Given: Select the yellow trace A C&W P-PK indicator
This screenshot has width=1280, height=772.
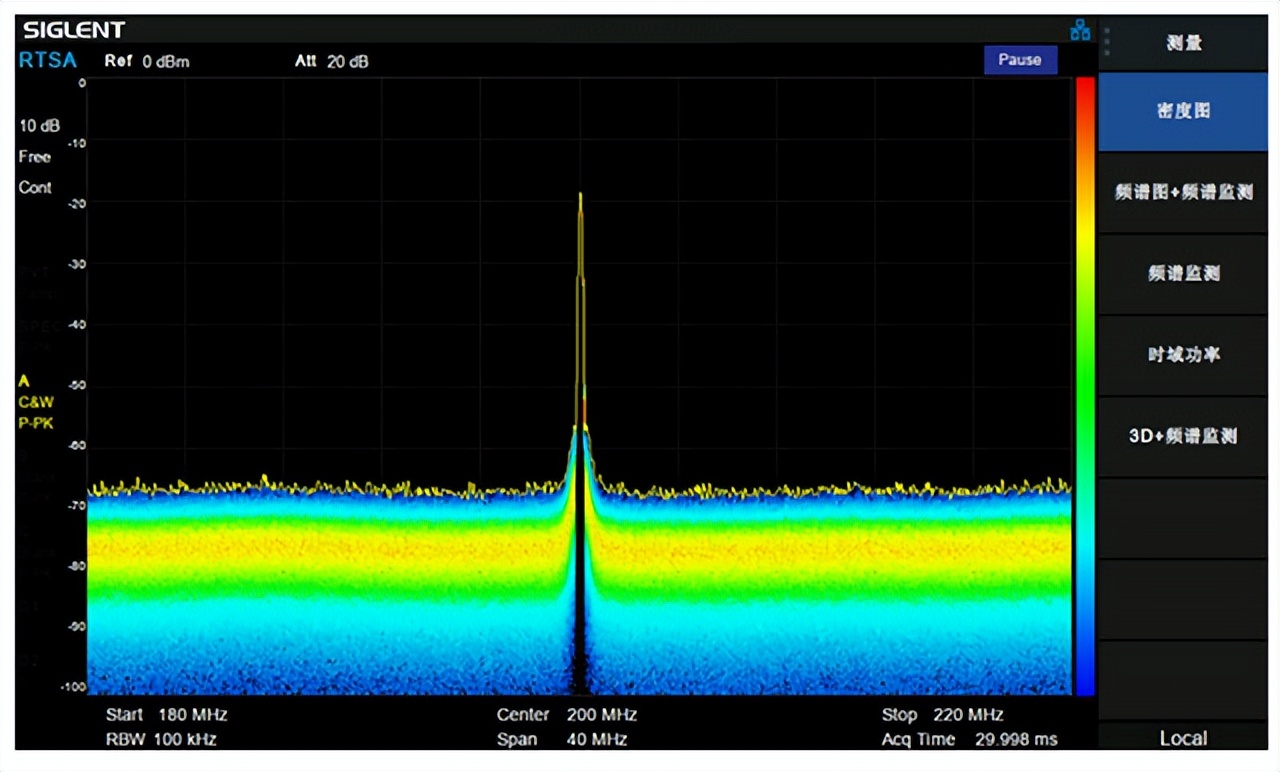Looking at the screenshot, I should coord(35,401).
